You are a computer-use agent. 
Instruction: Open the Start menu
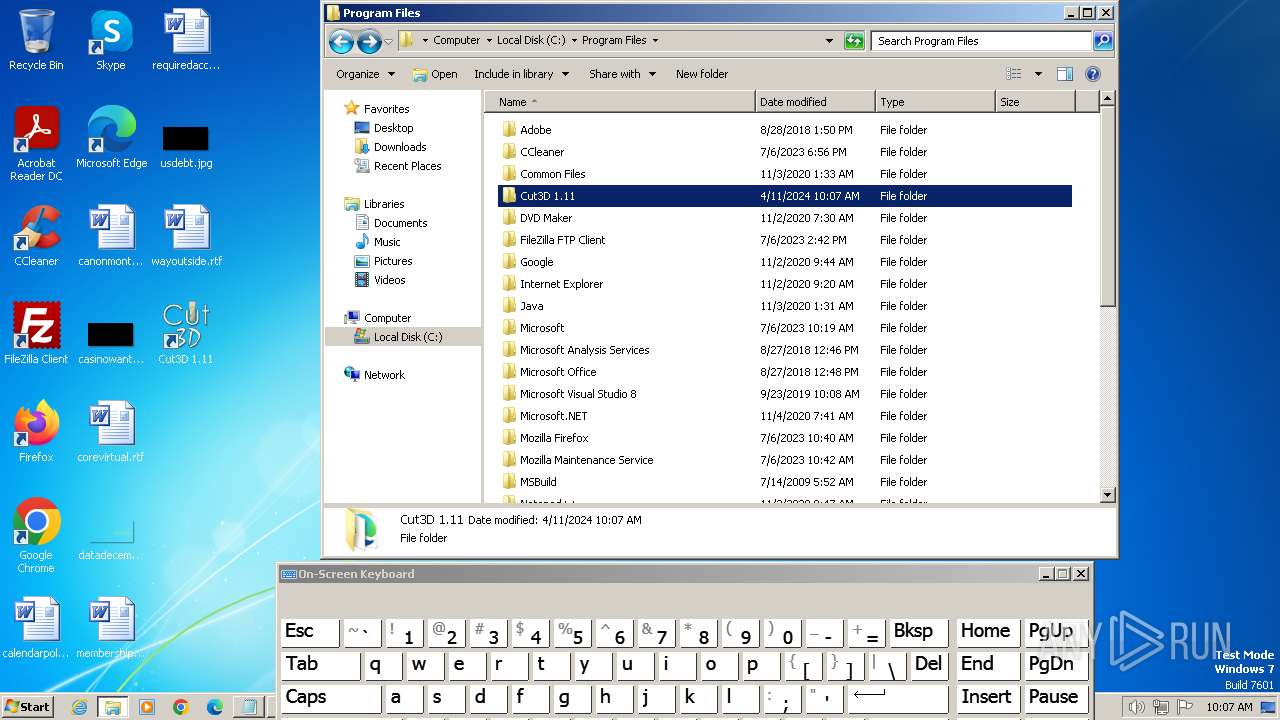pyautogui.click(x=28, y=707)
